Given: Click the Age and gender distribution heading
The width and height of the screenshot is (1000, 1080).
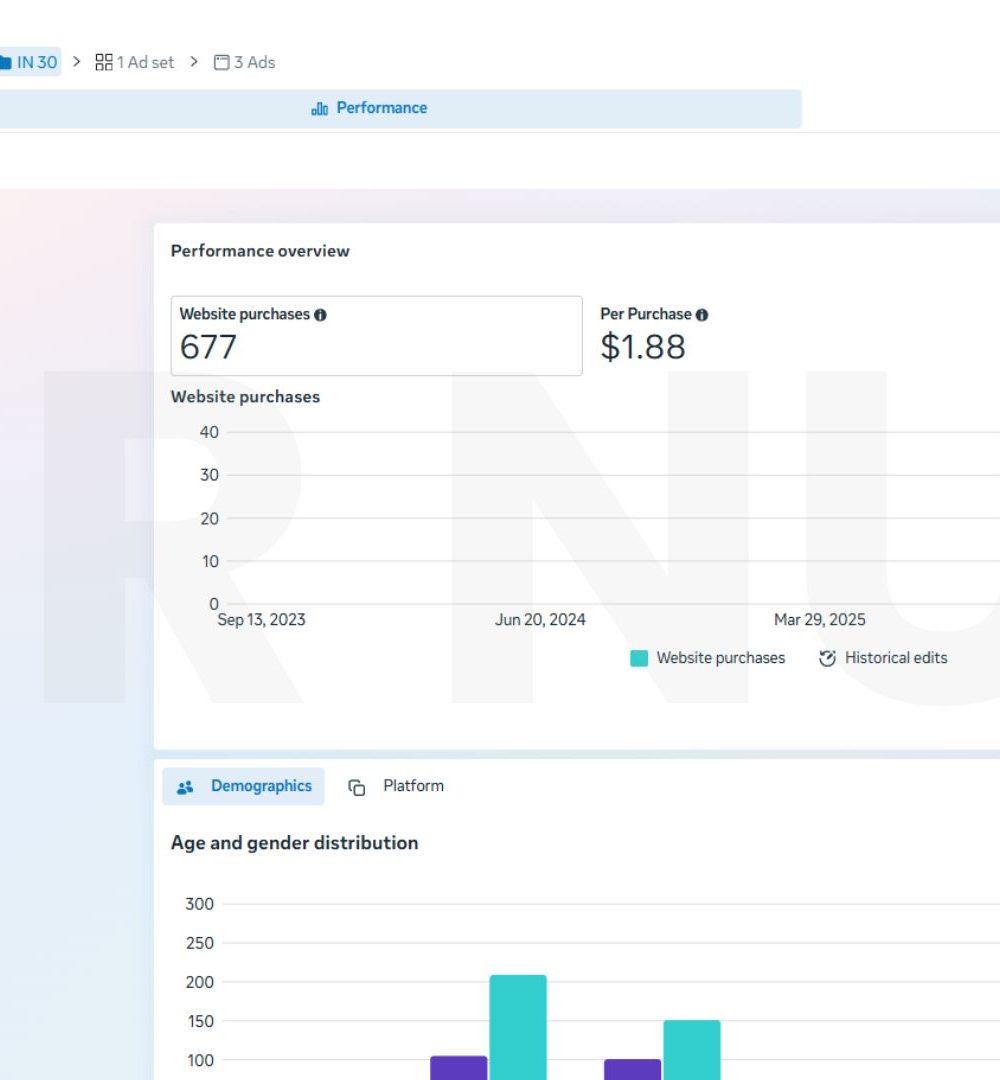Looking at the screenshot, I should coord(295,843).
